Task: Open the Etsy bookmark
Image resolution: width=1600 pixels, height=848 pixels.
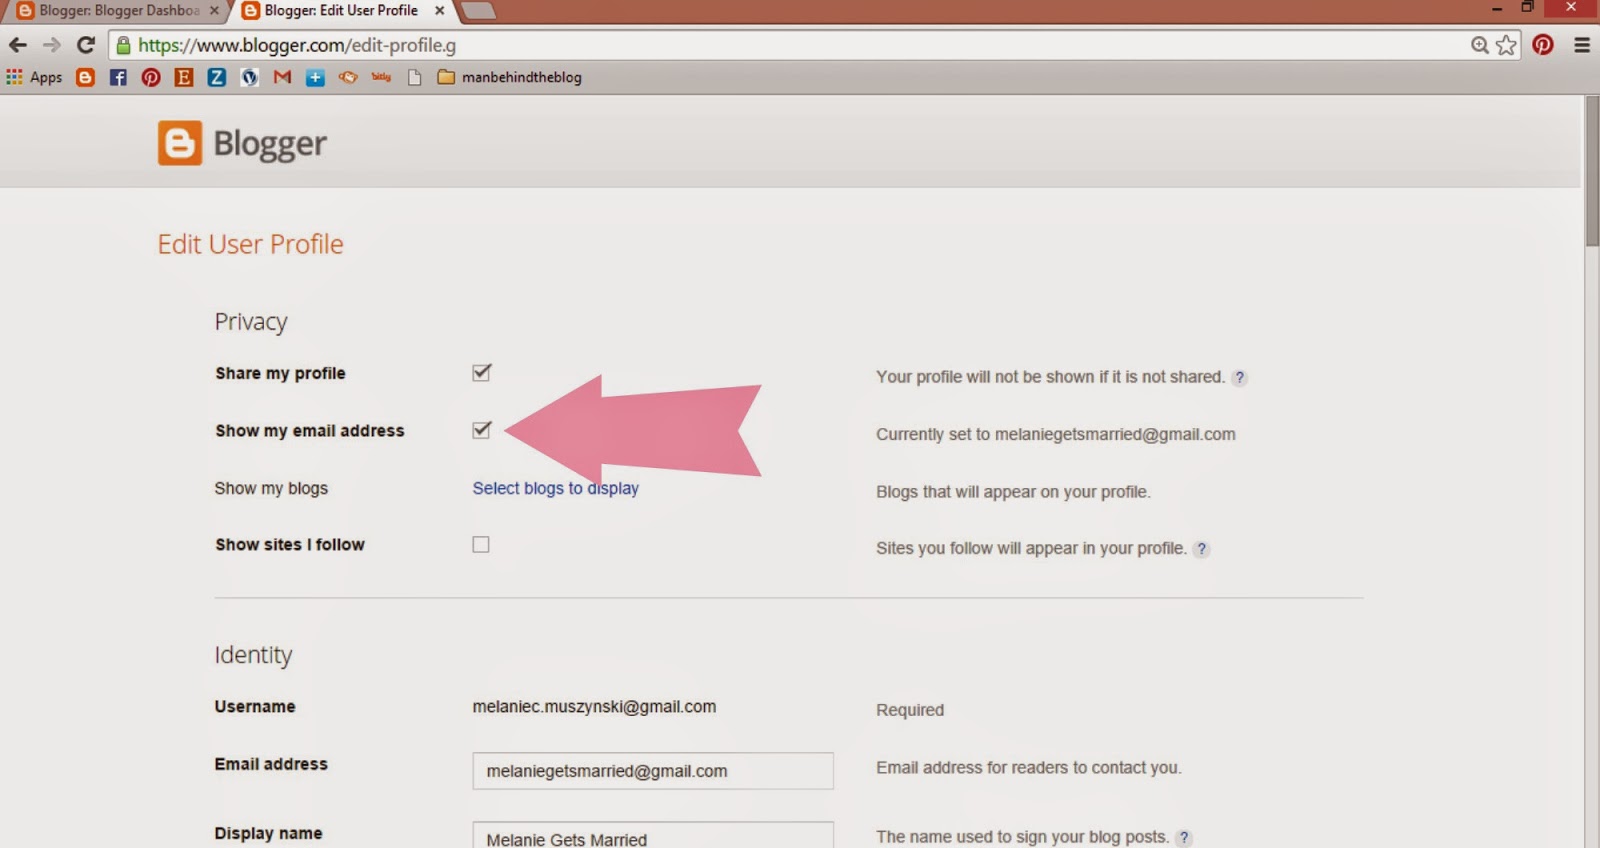Action: pos(184,77)
